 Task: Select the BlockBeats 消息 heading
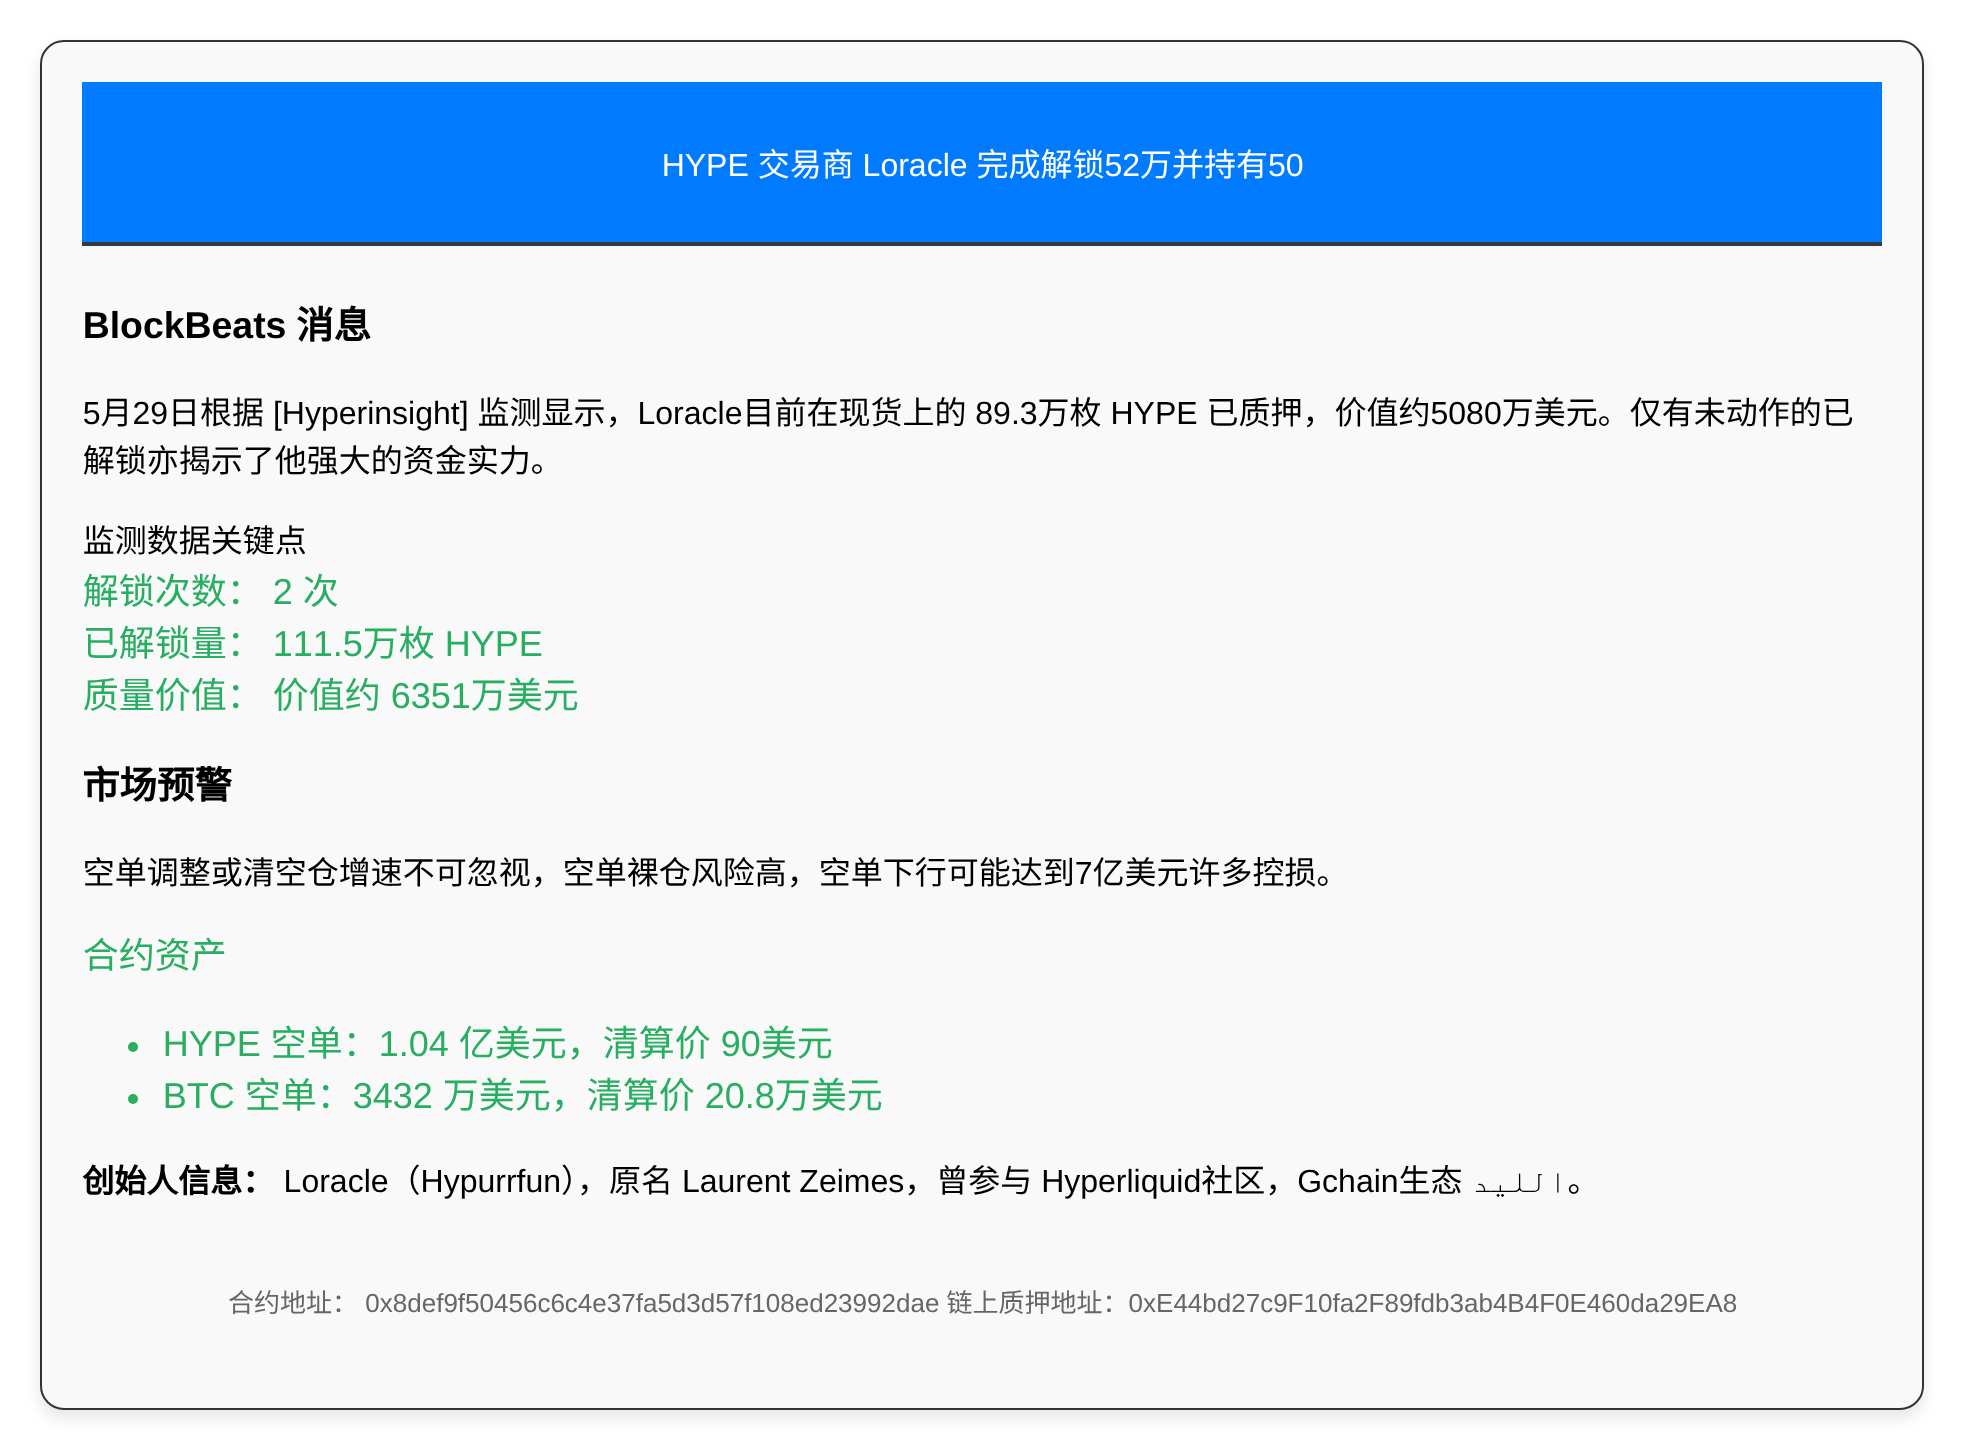pyautogui.click(x=227, y=326)
